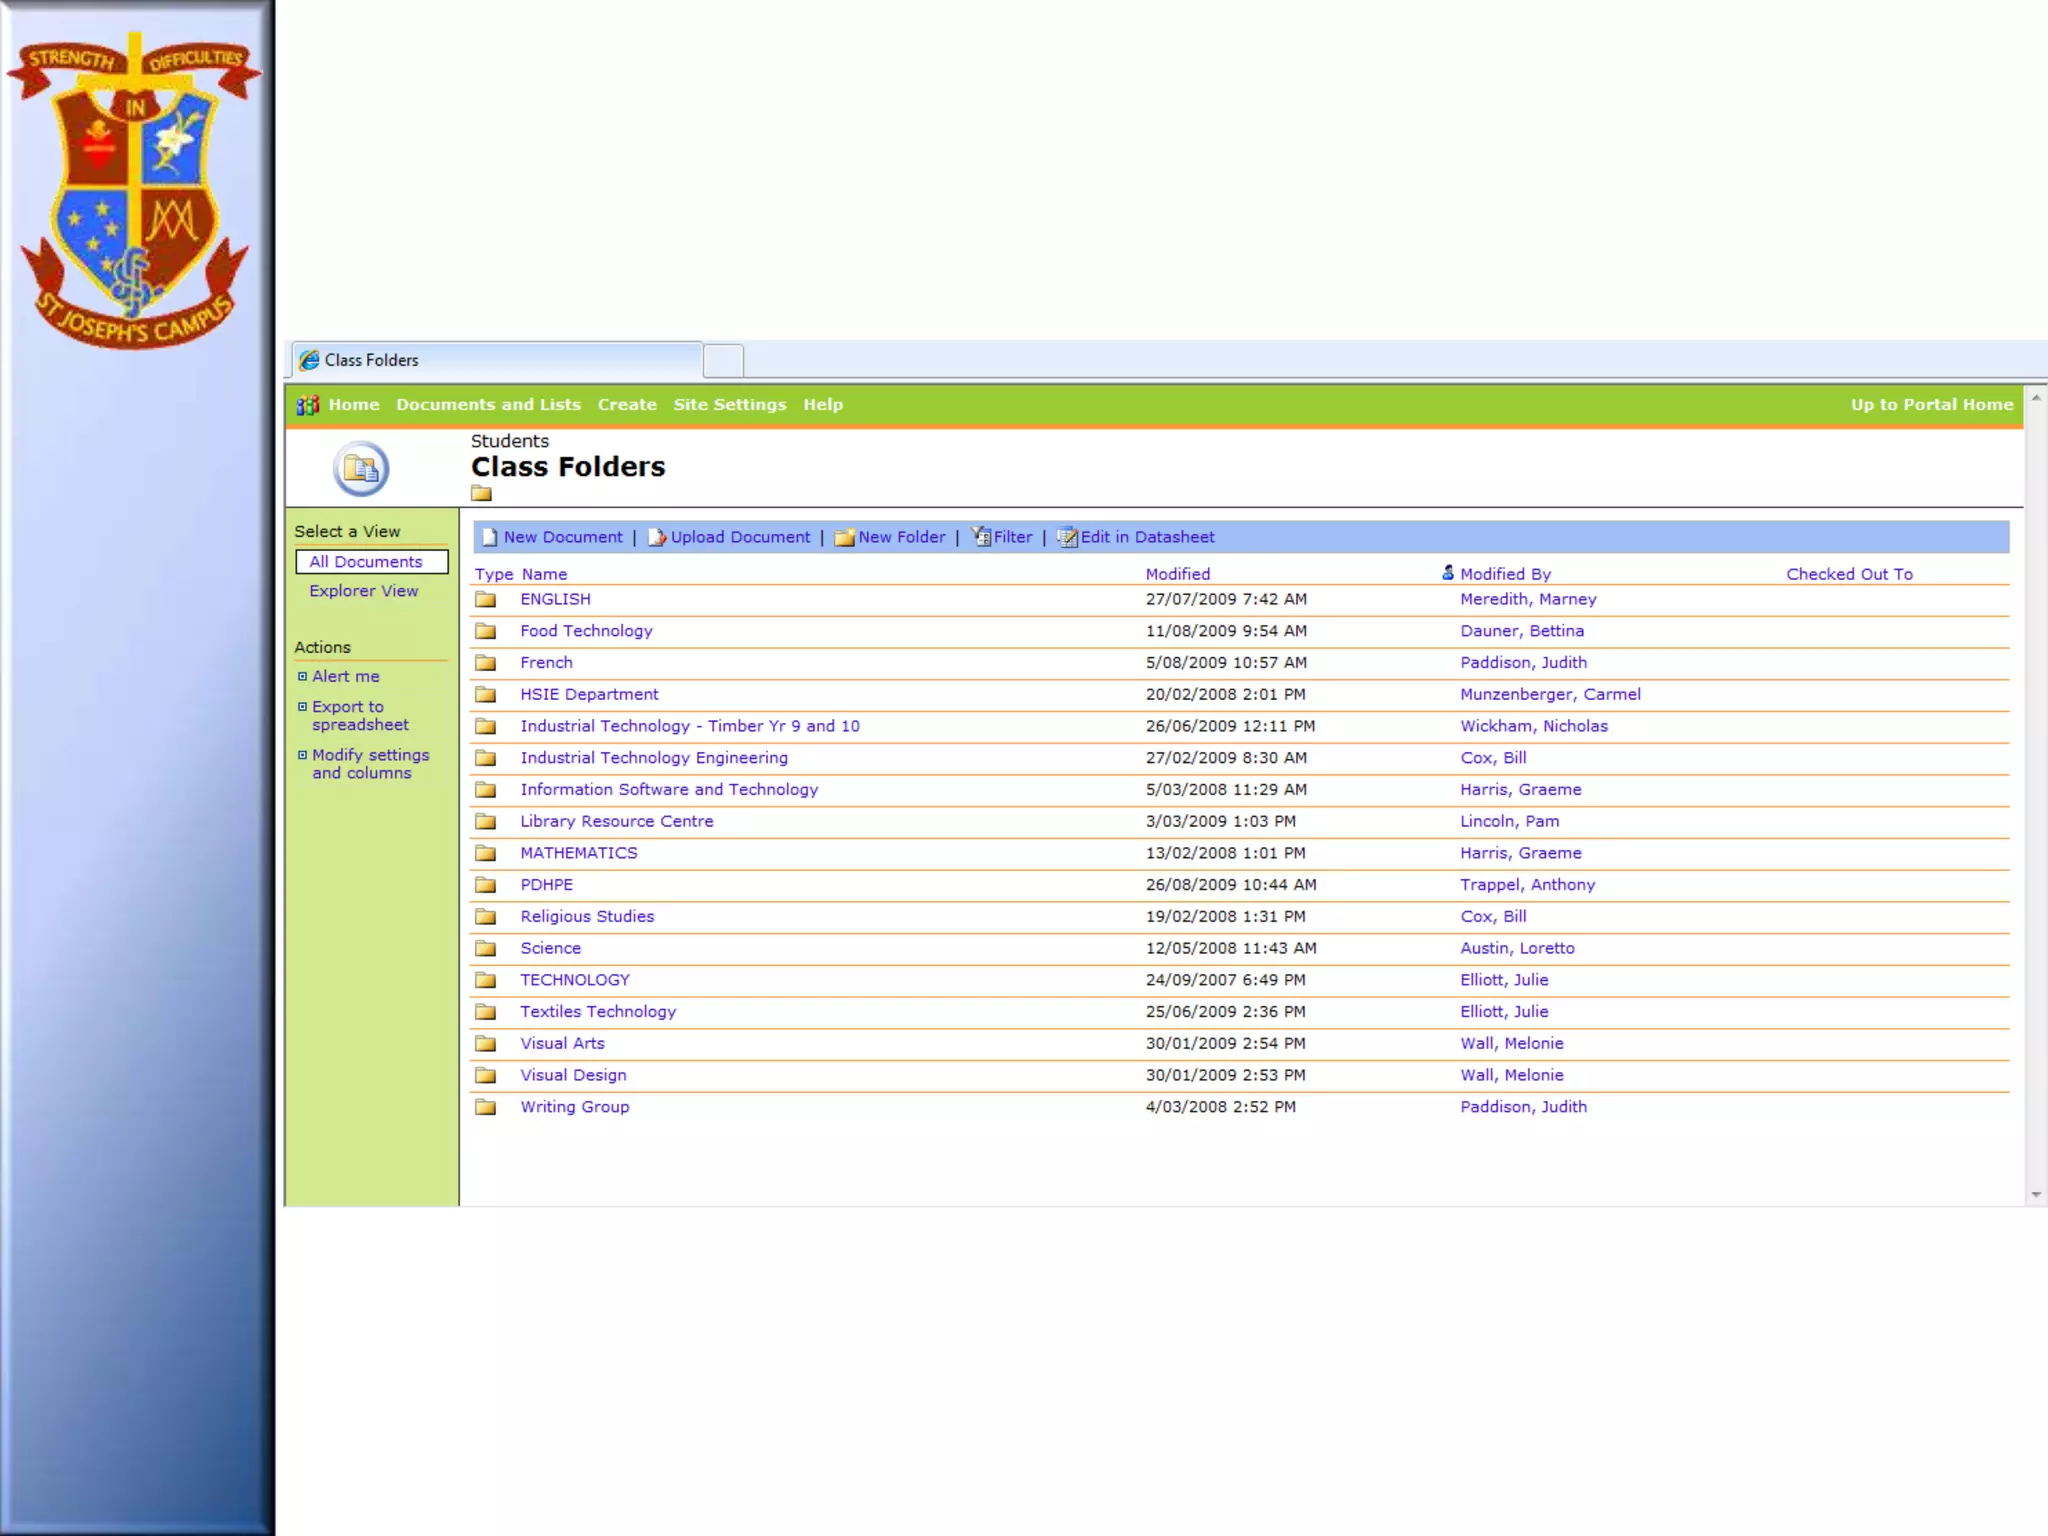
Task: Select the Explorer View option
Action: pyautogui.click(x=363, y=591)
